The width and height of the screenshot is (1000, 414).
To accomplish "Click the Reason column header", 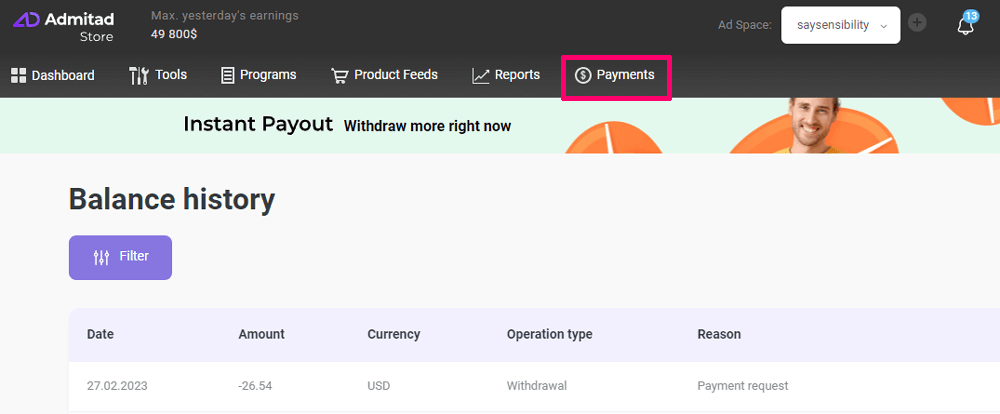I will [x=719, y=334].
